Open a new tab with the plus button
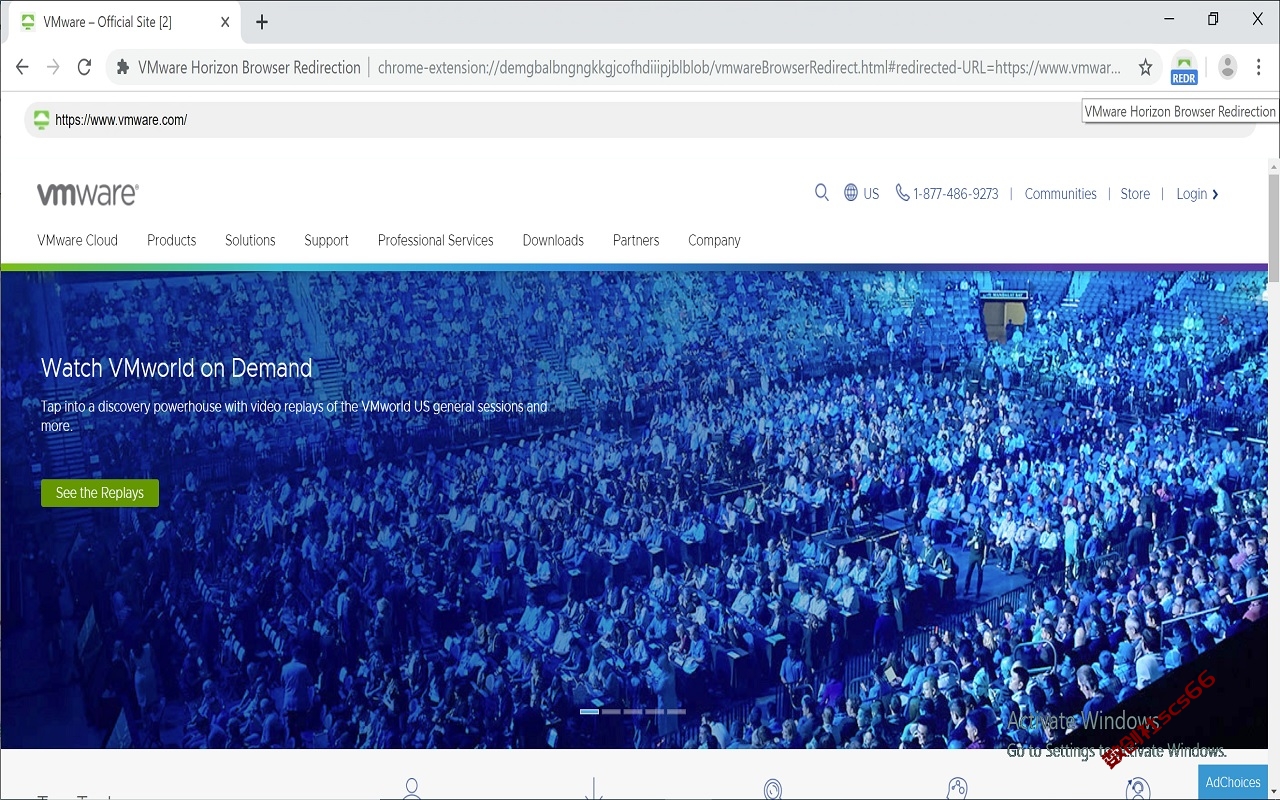 (x=262, y=22)
